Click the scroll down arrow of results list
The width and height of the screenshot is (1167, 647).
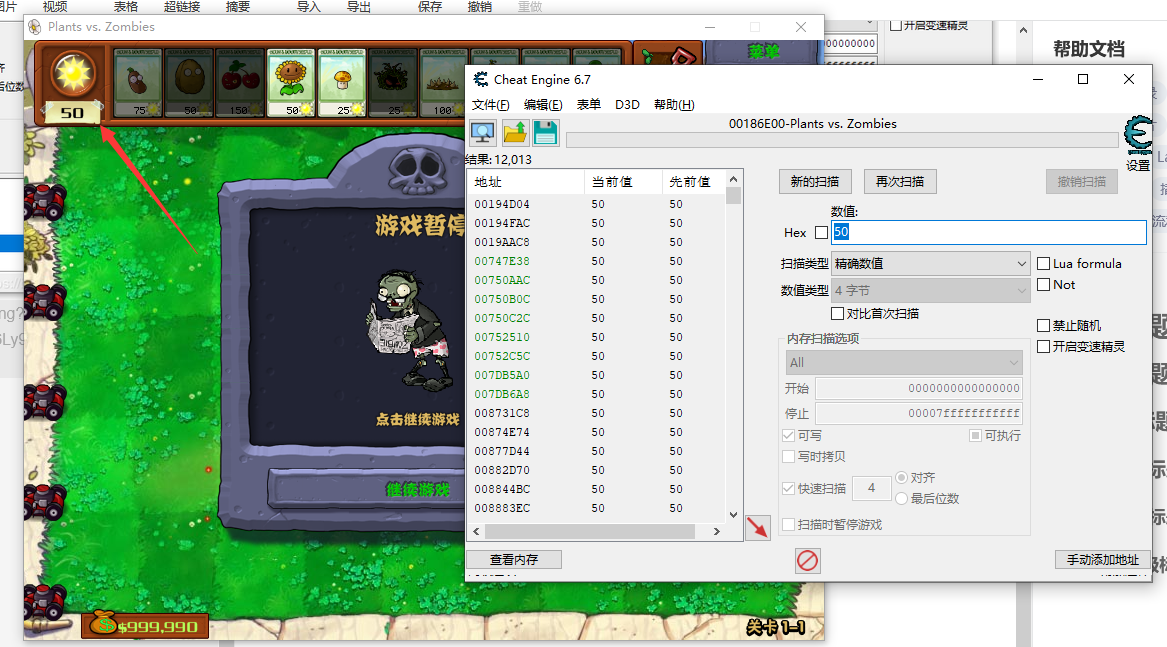(733, 514)
